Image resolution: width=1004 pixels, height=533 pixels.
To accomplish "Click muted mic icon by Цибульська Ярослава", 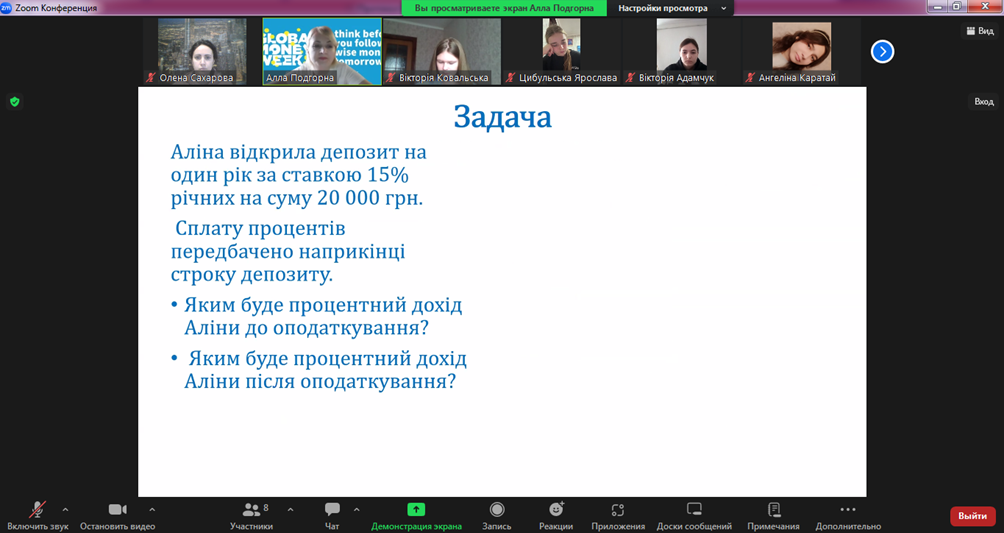I will 511,78.
